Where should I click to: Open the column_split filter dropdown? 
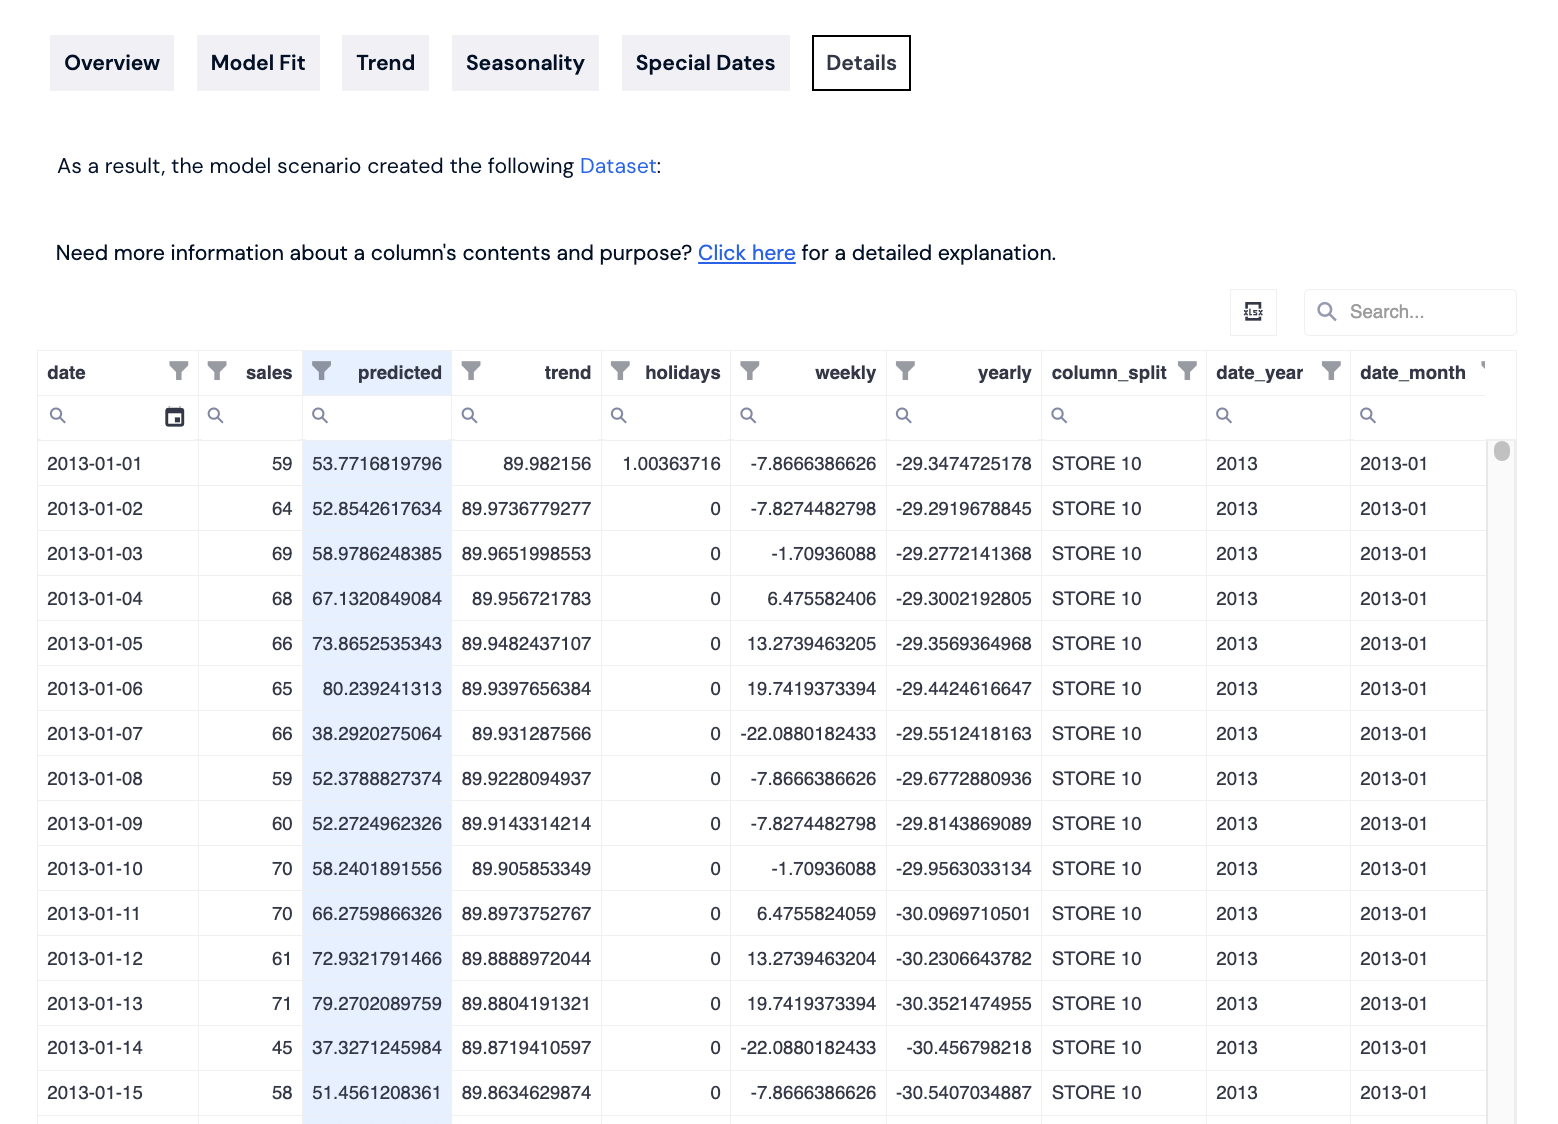pos(1187,372)
